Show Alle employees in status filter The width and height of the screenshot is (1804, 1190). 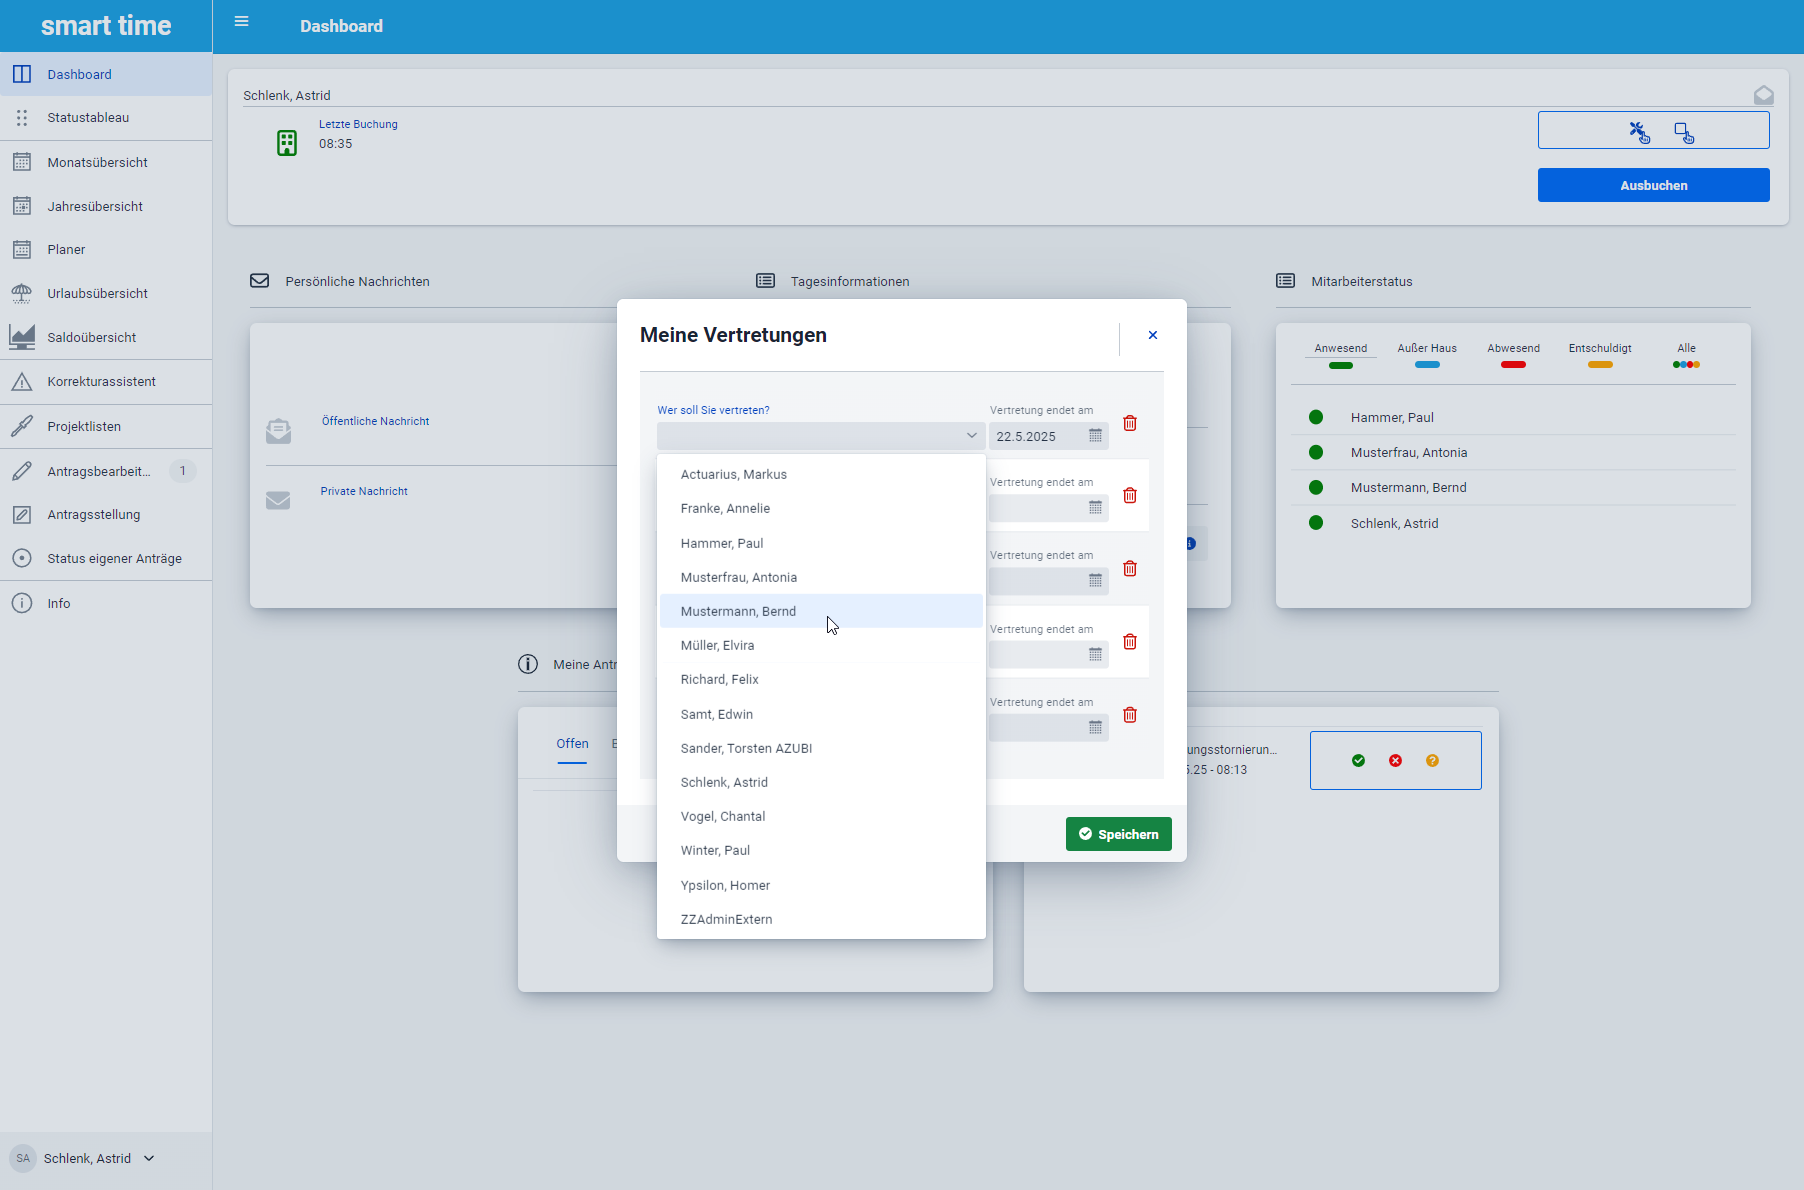[1686, 355]
